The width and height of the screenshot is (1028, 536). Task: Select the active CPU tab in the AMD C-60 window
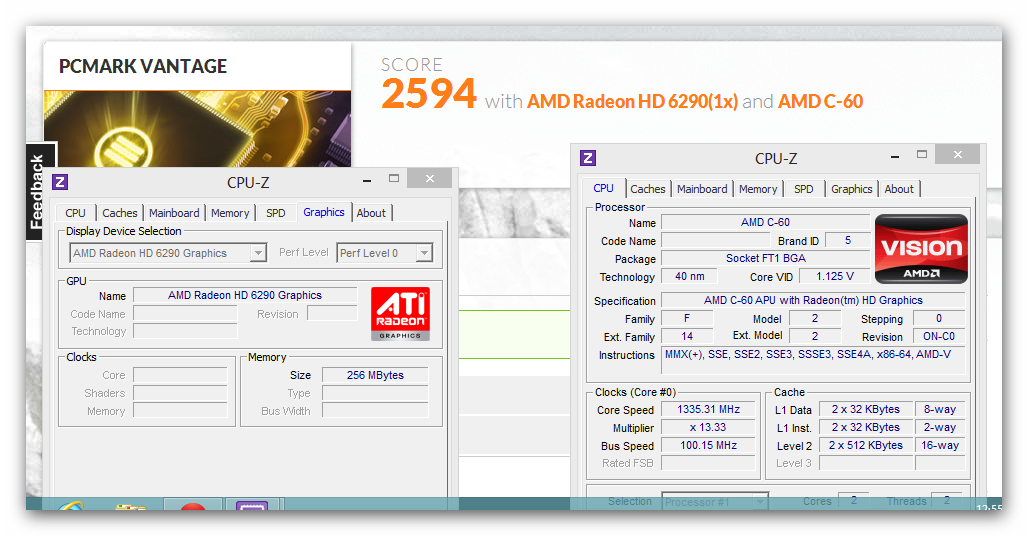click(x=603, y=188)
